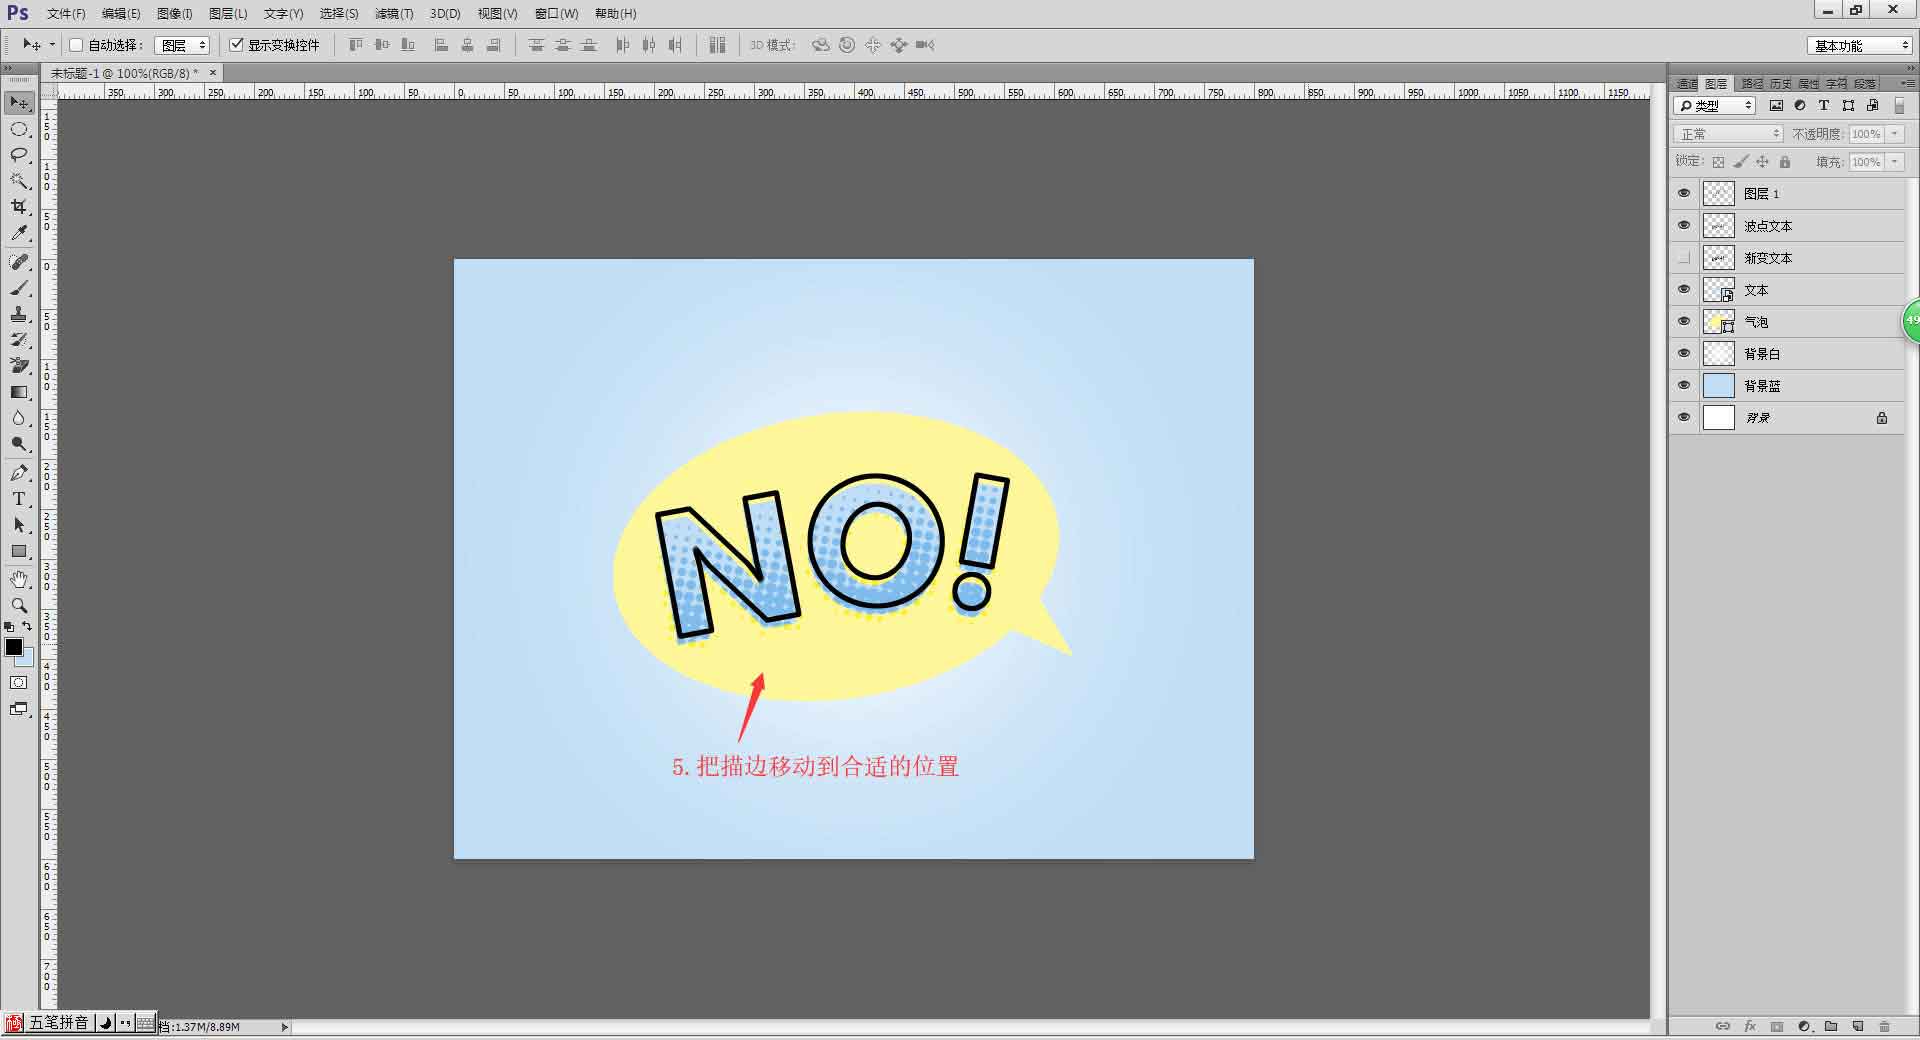Select the Pen tool

pyautogui.click(x=19, y=473)
